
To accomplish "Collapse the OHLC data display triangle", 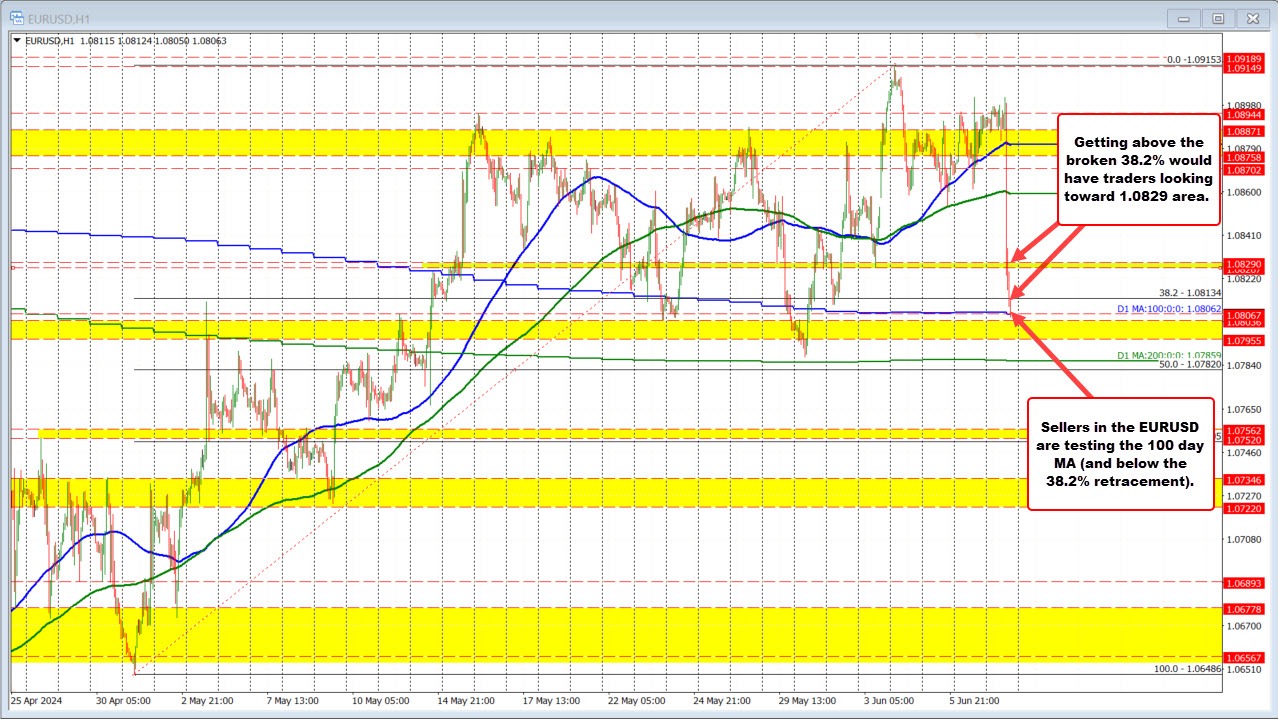I will point(16,41).
